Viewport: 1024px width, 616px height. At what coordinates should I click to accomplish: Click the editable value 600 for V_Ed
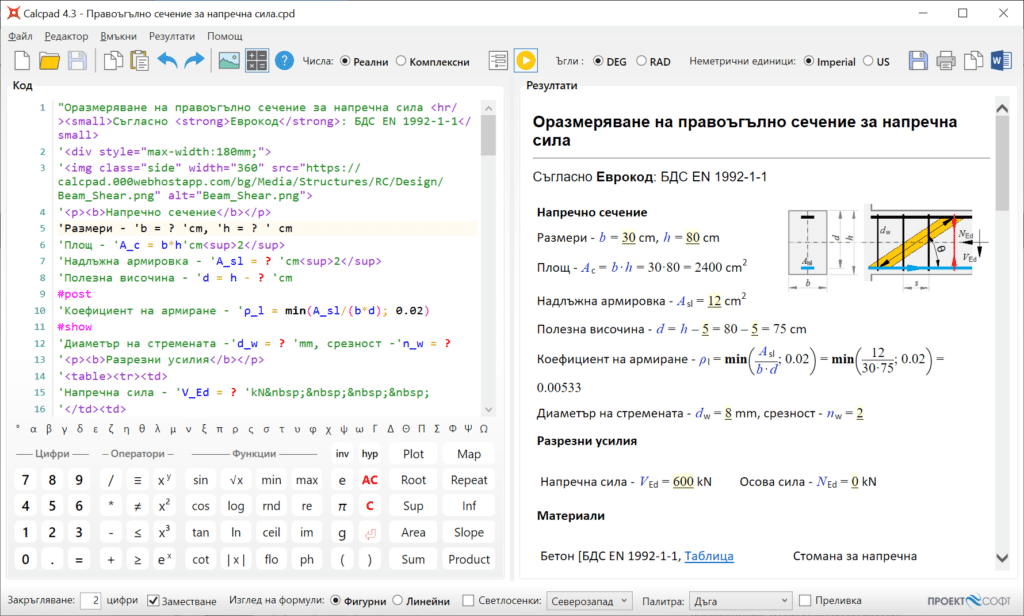click(683, 482)
